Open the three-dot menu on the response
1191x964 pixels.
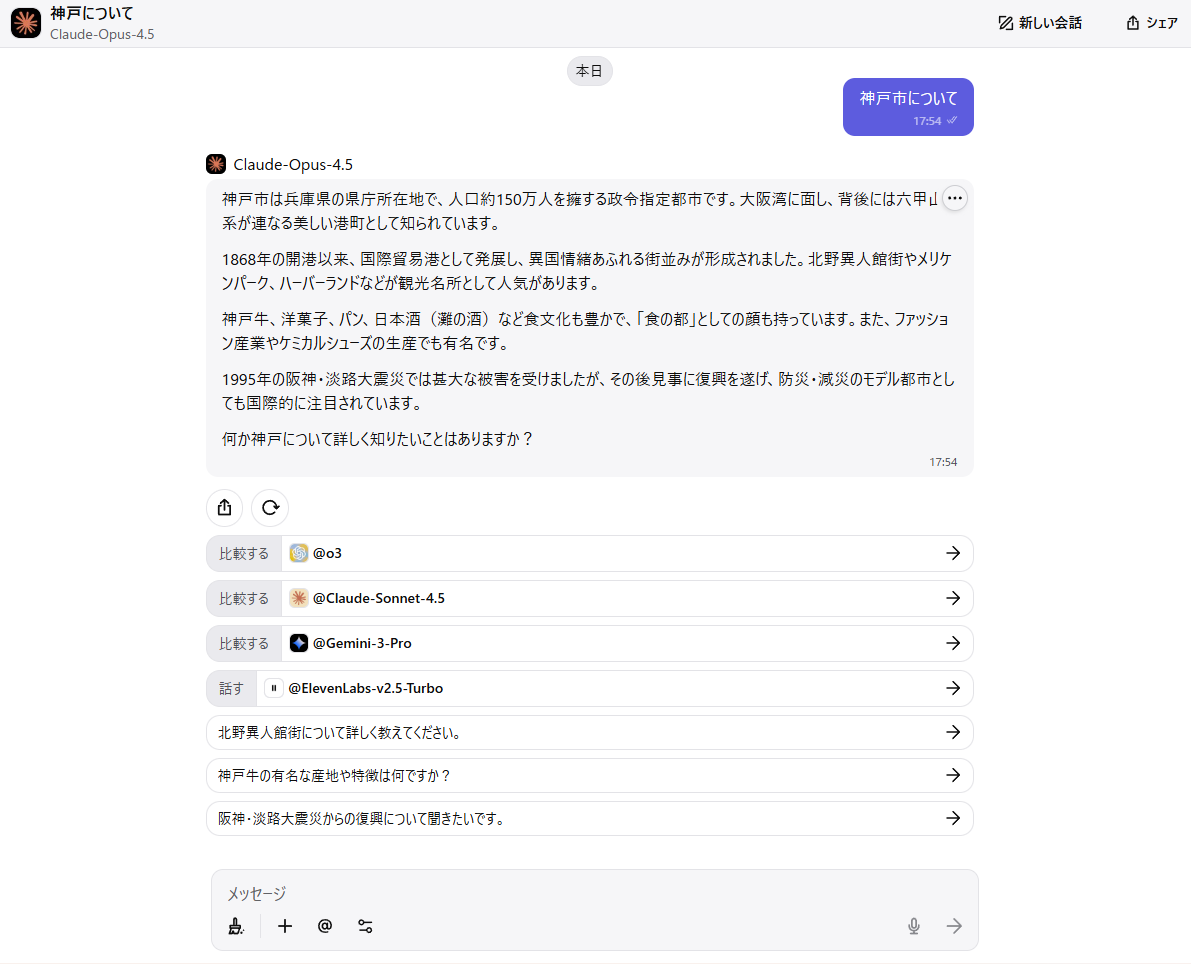[955, 199]
